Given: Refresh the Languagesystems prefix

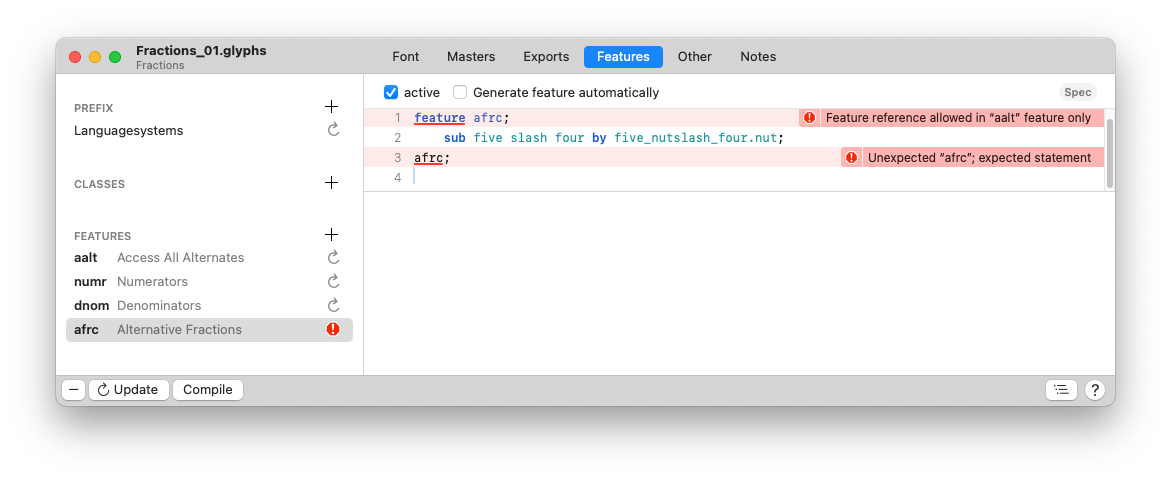Looking at the screenshot, I should [333, 130].
